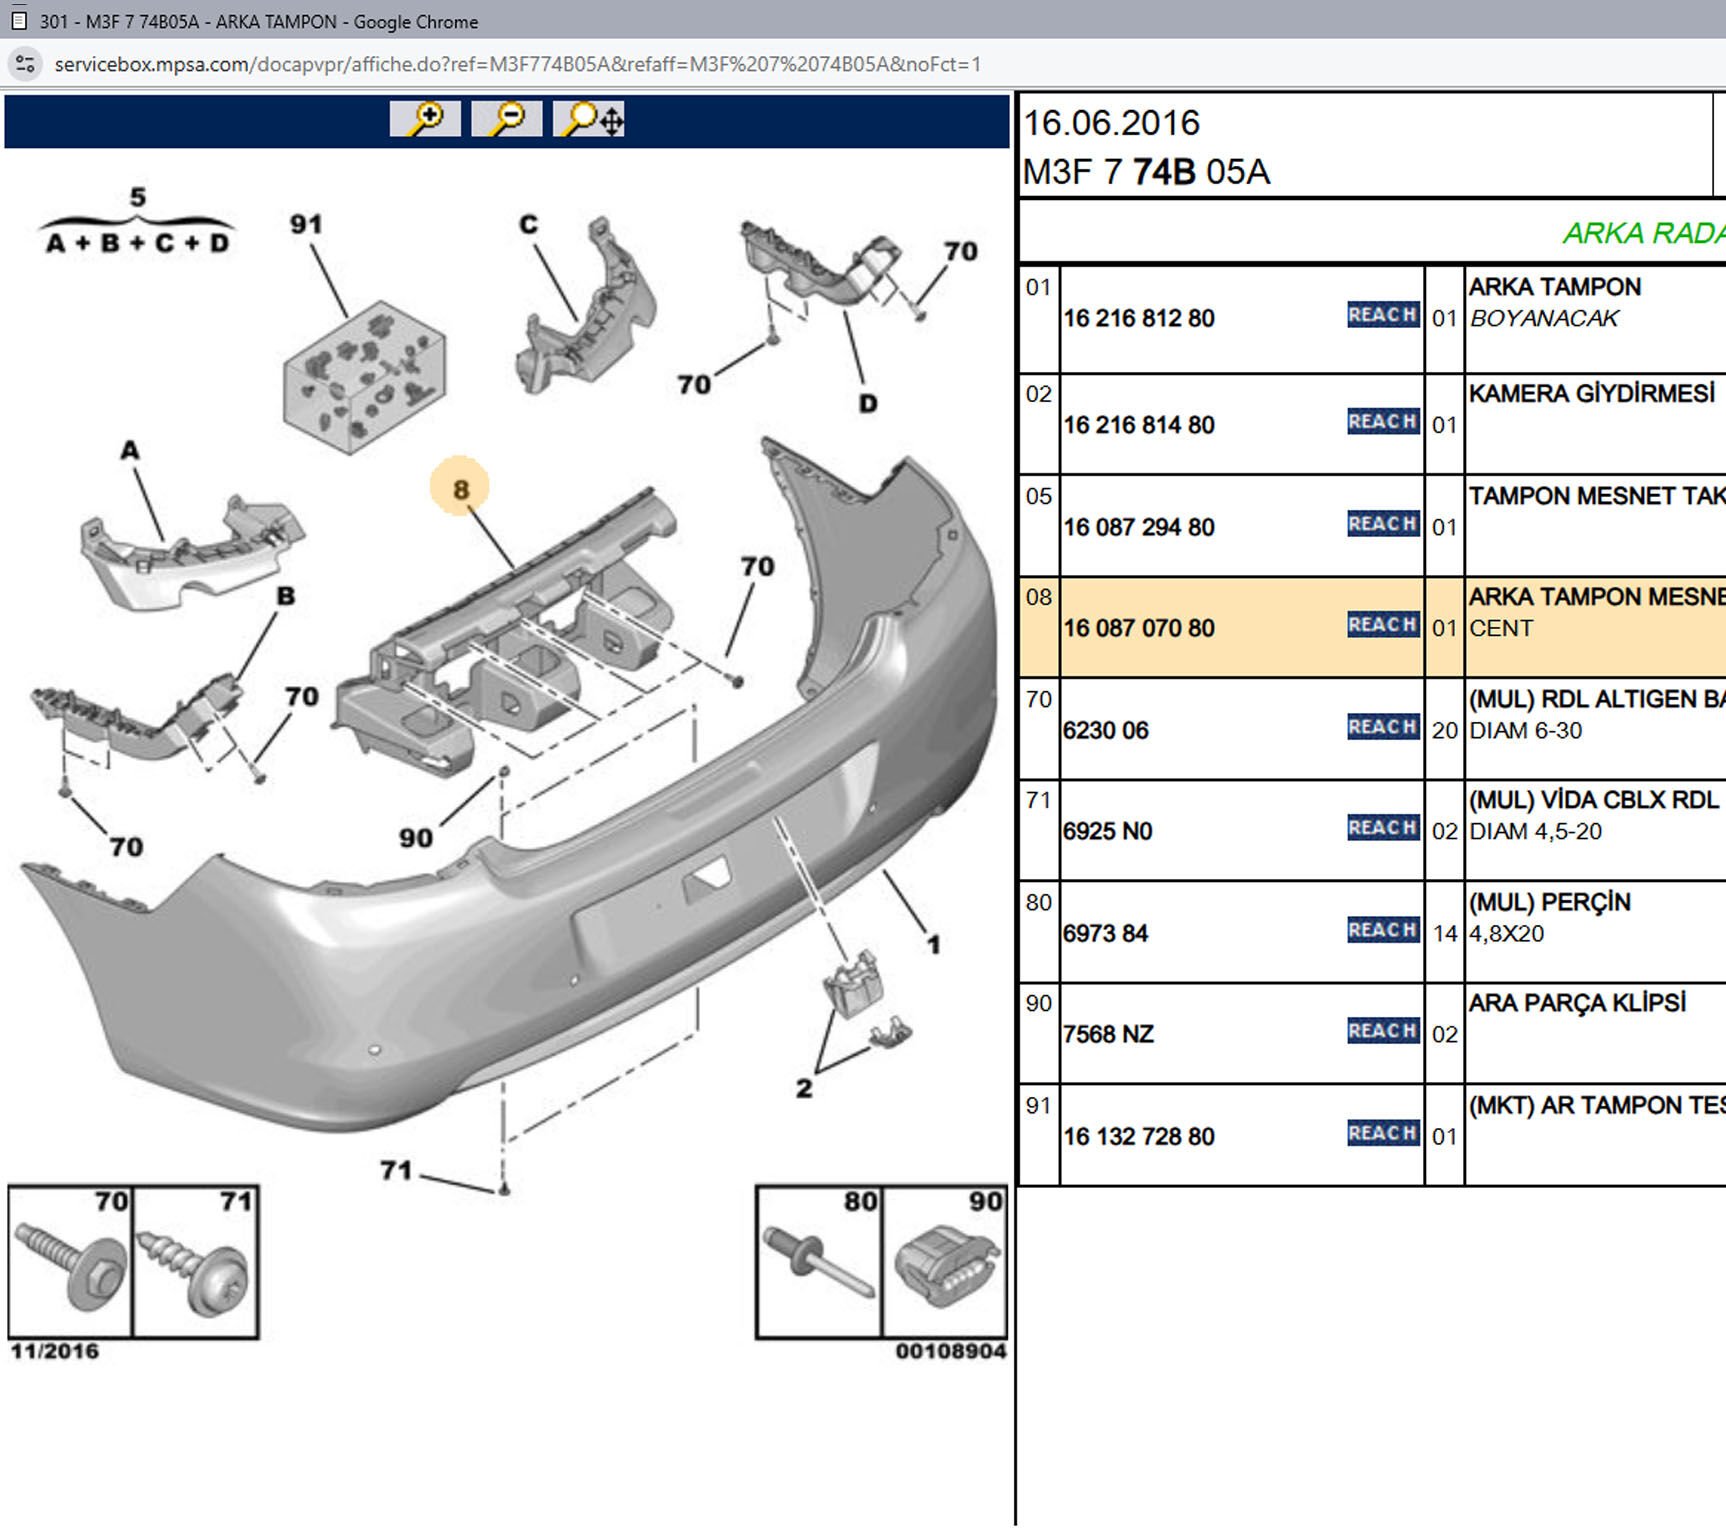
Task: Click the REACH badge for part 16 216 812 80
Action: point(1382,315)
